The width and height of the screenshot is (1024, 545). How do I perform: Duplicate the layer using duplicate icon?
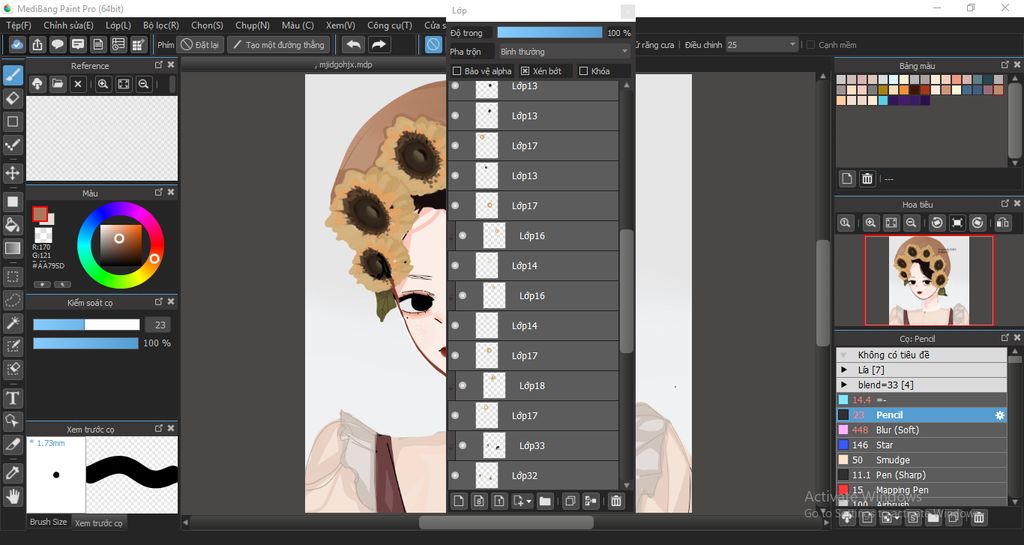pos(570,501)
